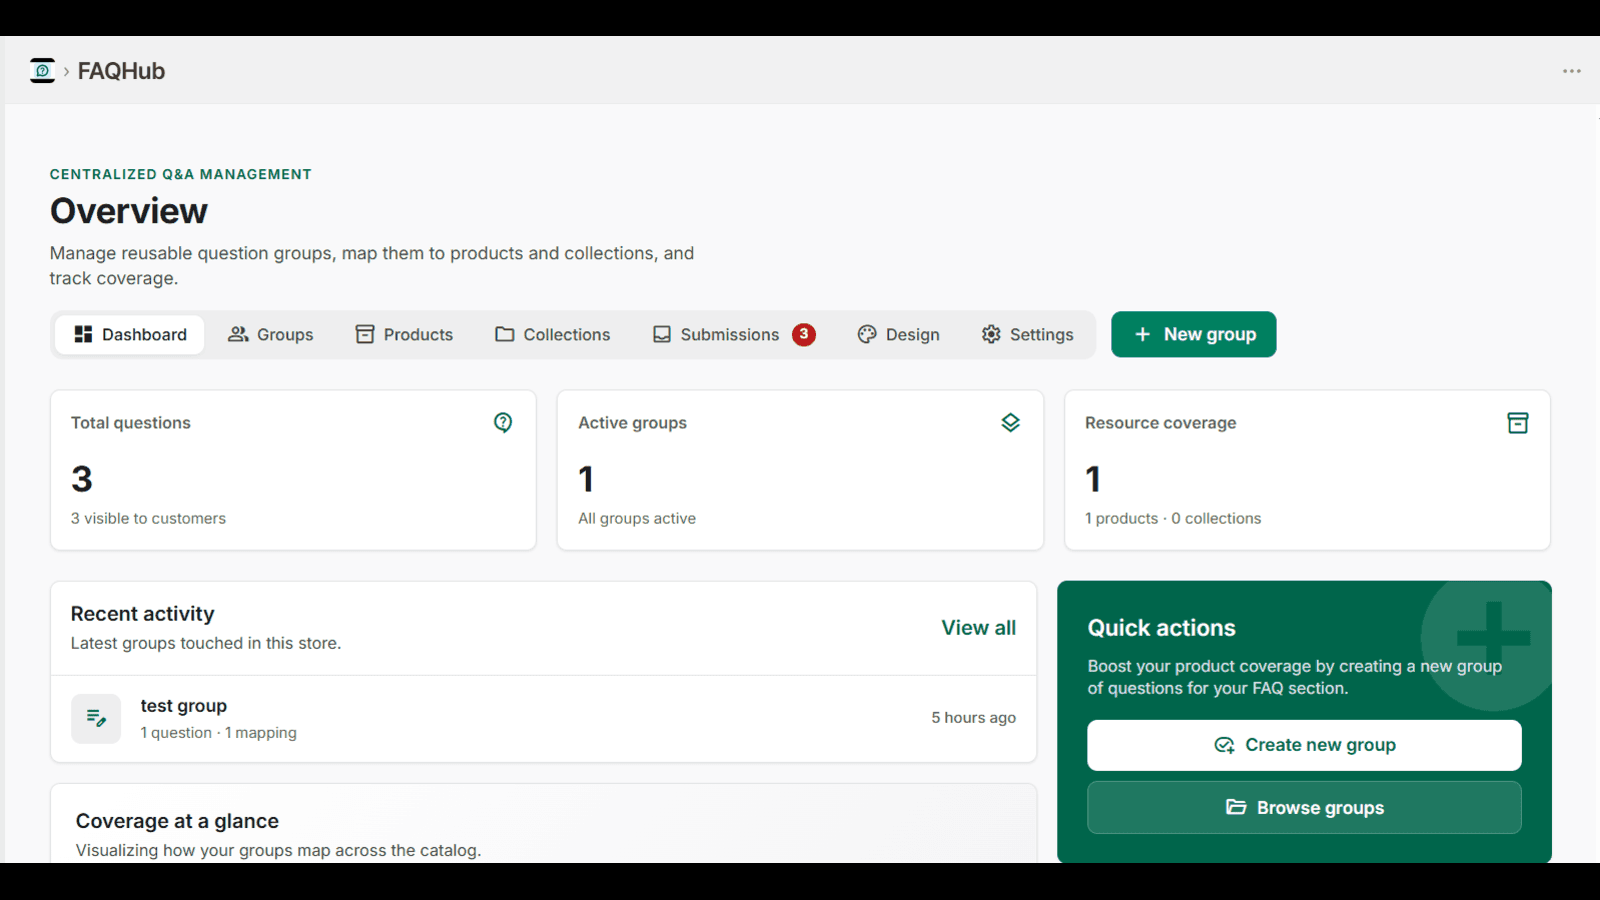Image resolution: width=1600 pixels, height=900 pixels.
Task: Click '1 question · 1 mapping' text
Action: point(218,733)
